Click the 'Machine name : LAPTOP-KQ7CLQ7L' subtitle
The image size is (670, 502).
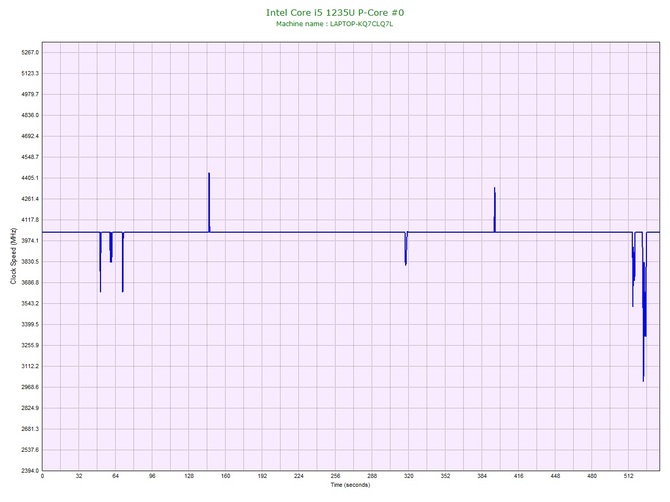point(334,24)
